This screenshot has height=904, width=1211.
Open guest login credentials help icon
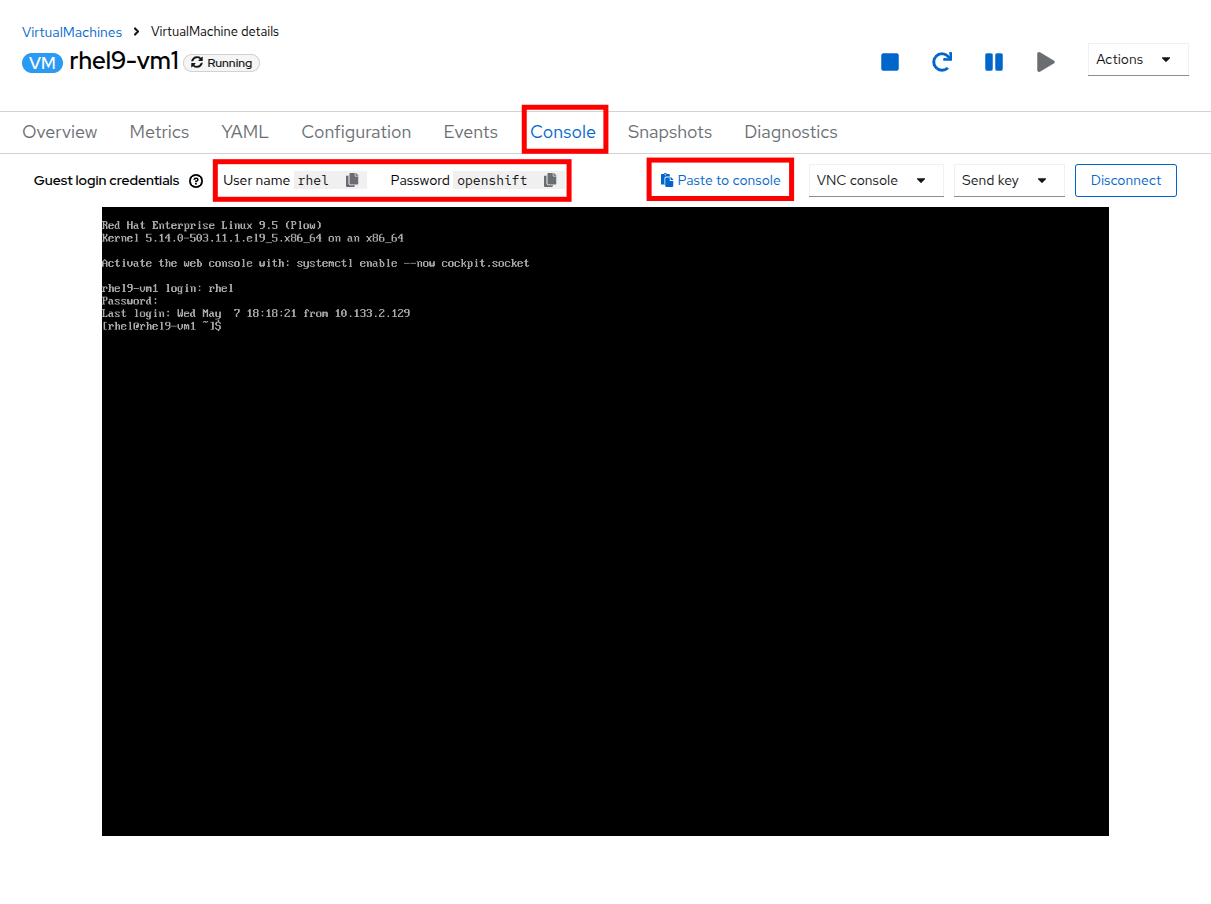pyautogui.click(x=196, y=181)
